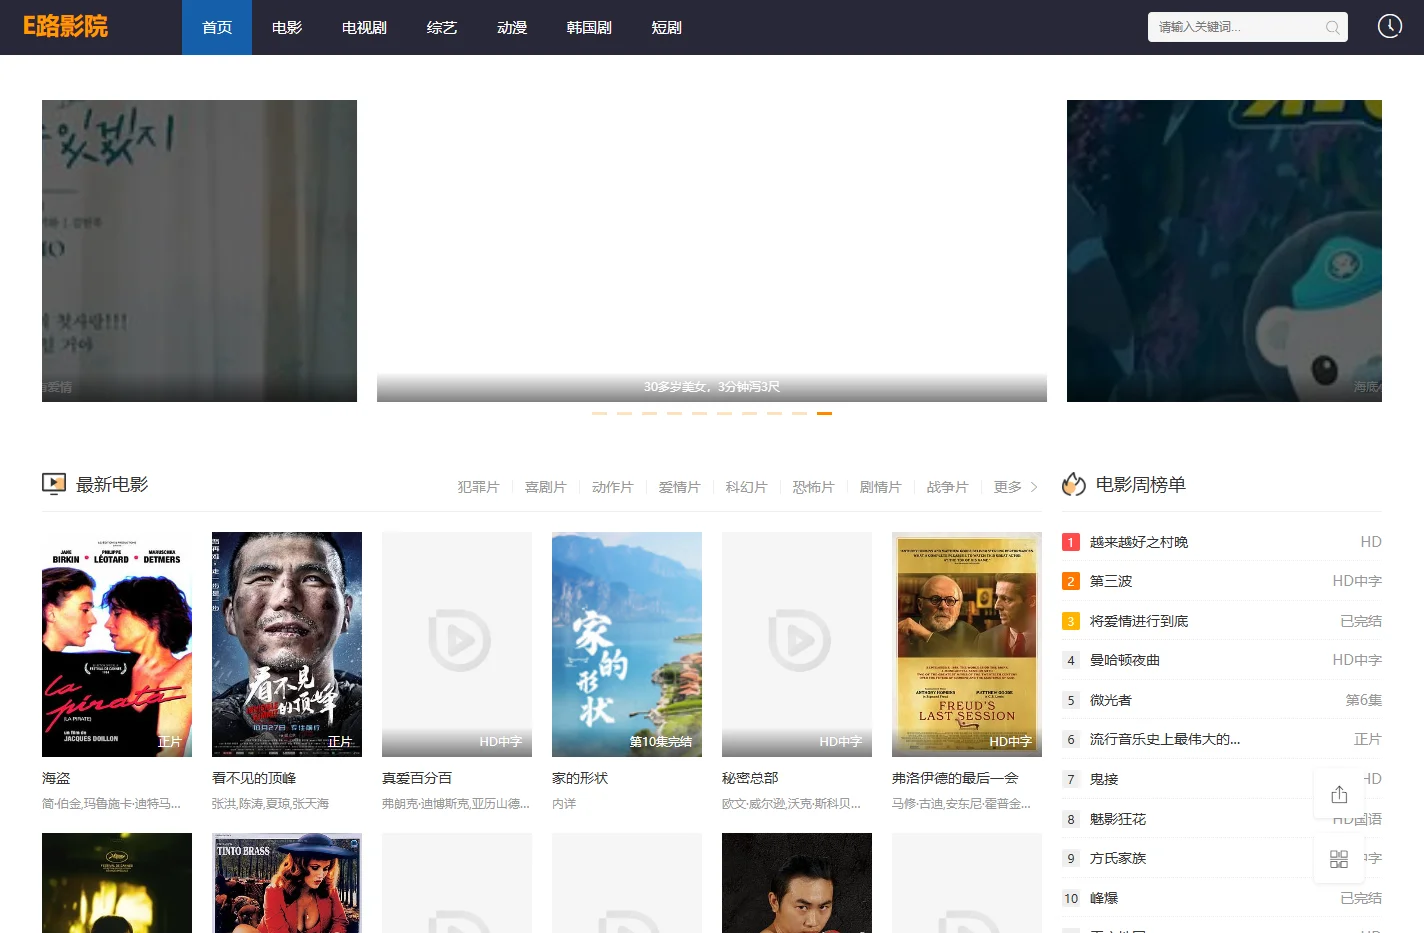Open rank 3 将爱情进行到底

tap(1139, 621)
